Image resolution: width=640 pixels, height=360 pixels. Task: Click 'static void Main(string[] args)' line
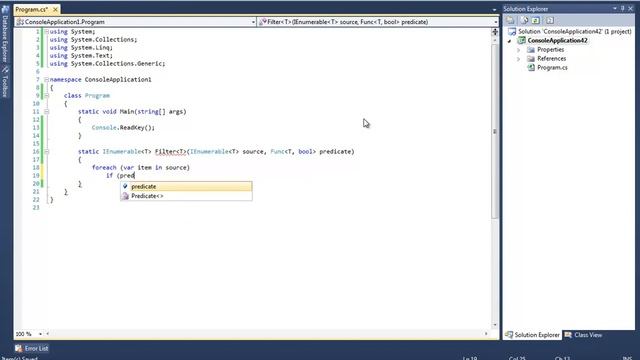[x=132, y=111]
